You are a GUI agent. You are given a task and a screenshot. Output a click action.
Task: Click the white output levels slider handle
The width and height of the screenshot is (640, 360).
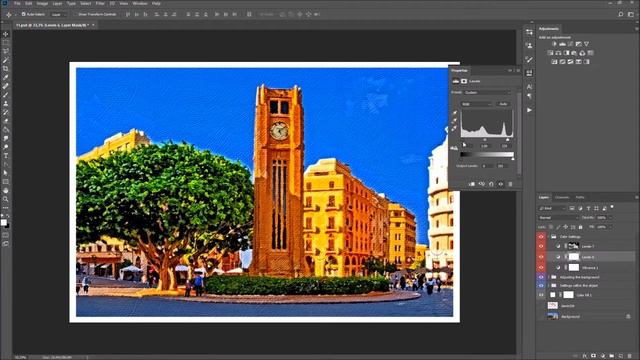513,158
